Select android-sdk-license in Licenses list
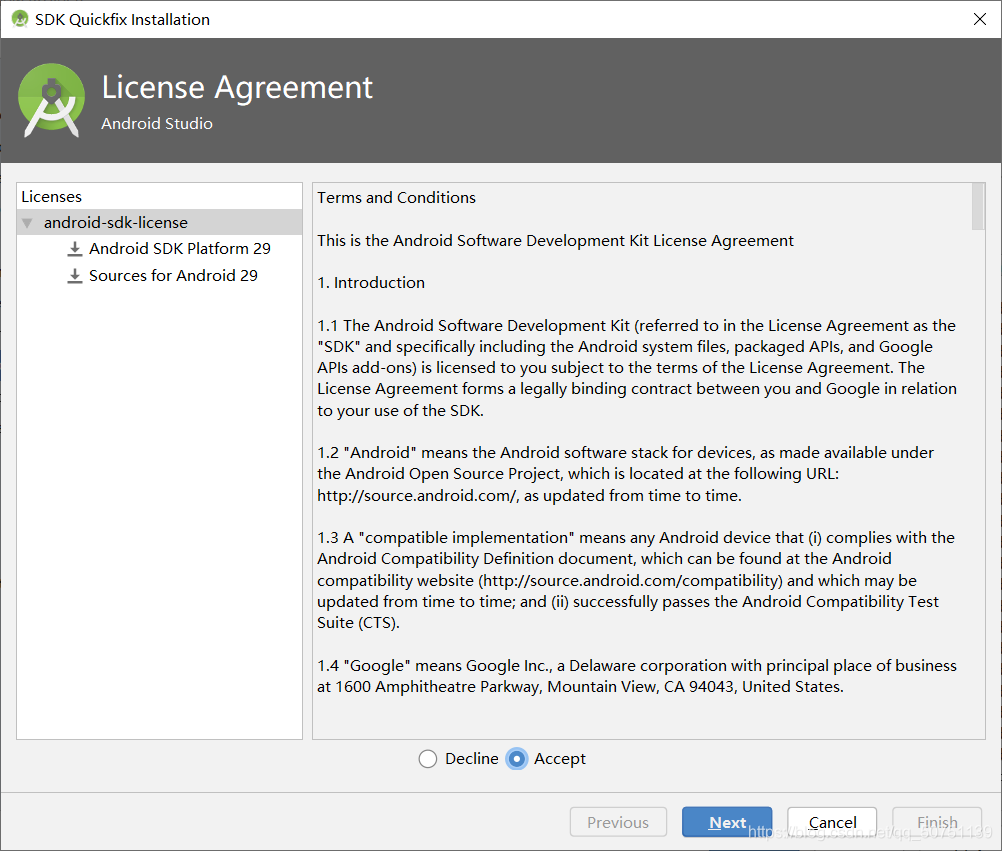 [159, 222]
